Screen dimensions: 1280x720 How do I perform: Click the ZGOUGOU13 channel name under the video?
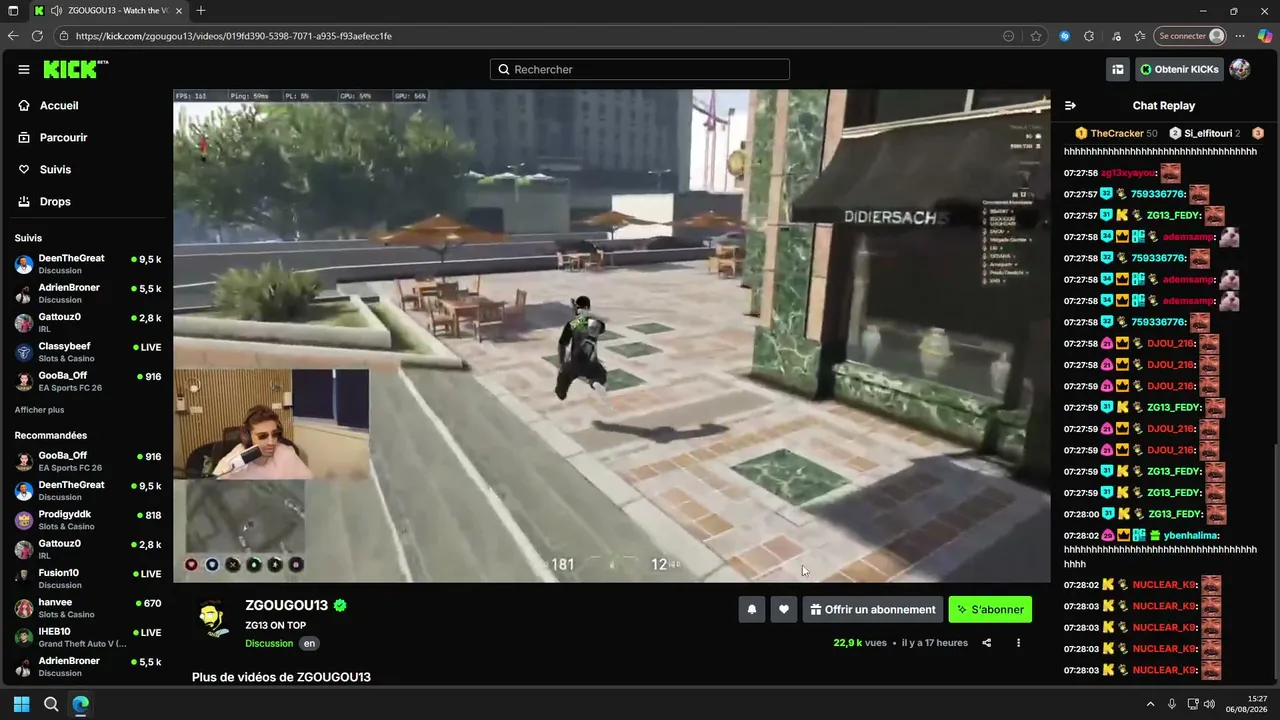coord(287,606)
